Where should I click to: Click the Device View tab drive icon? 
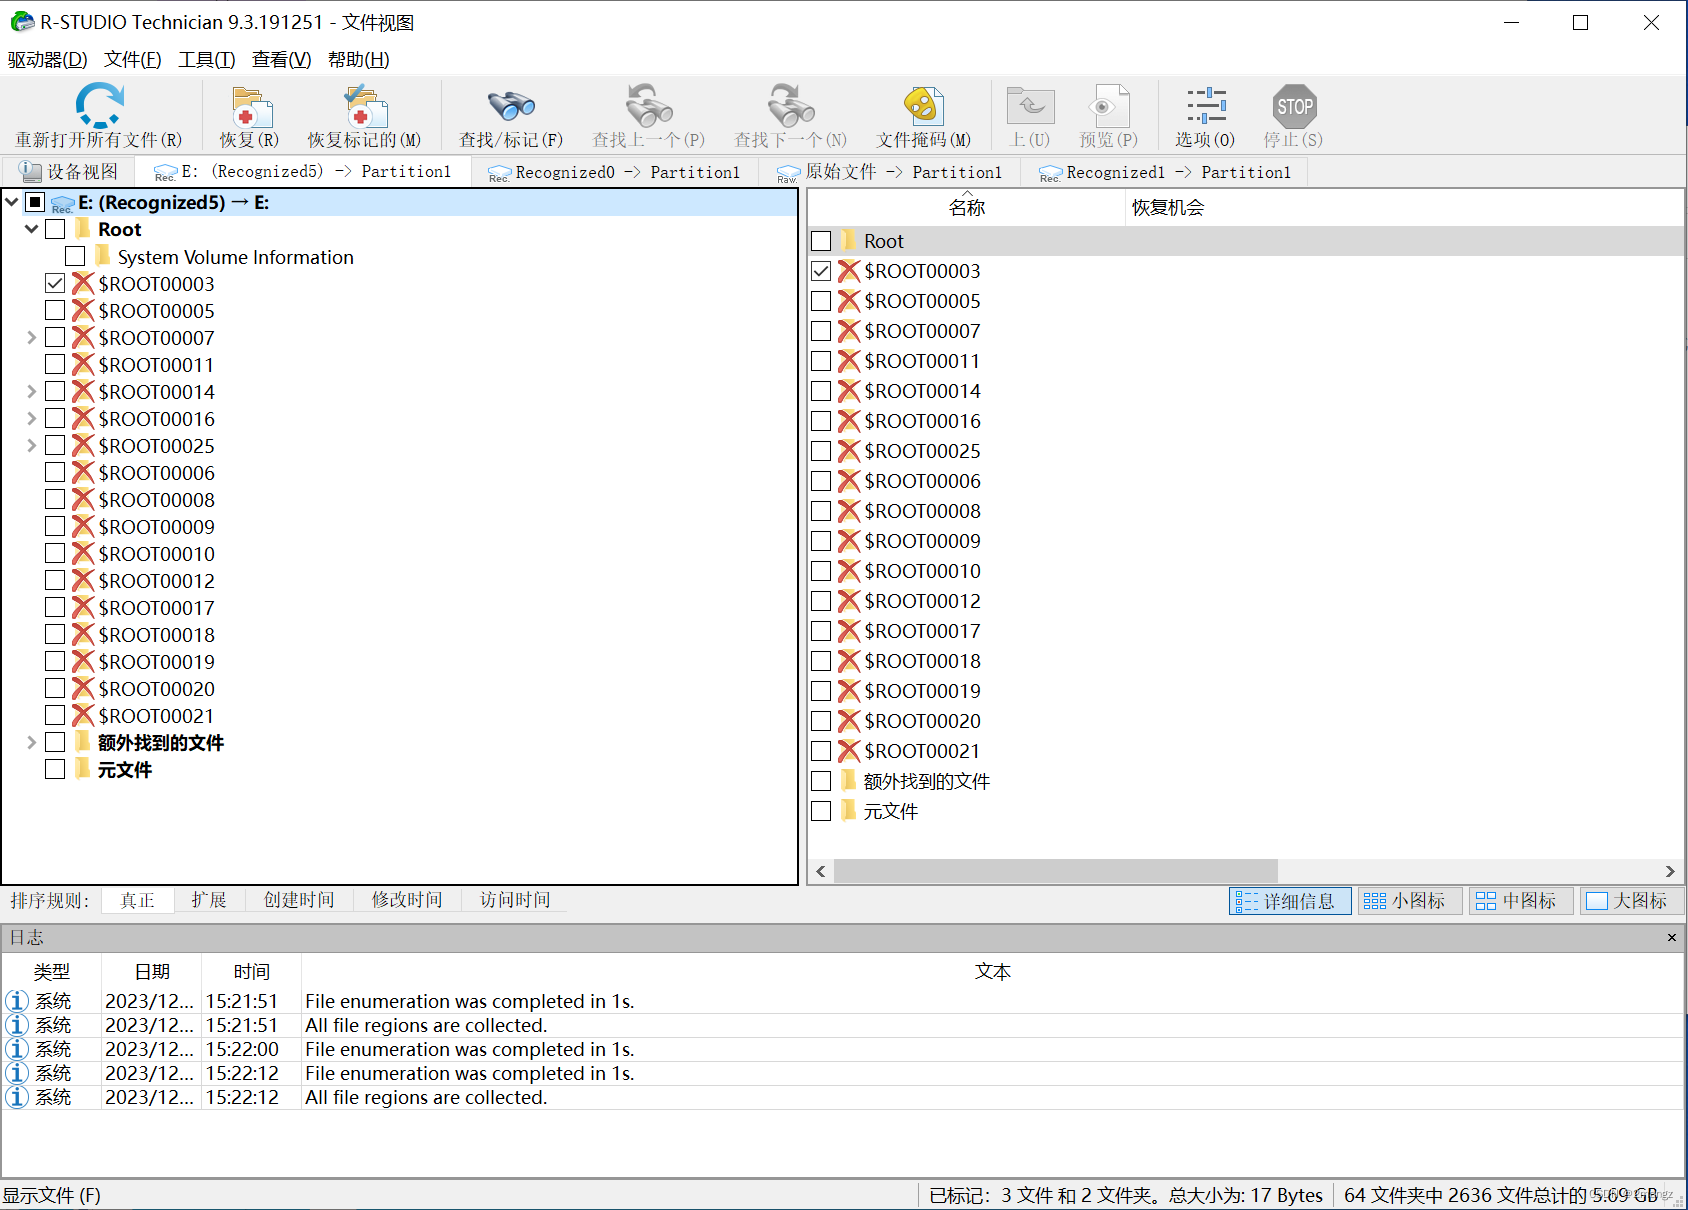[x=31, y=172]
